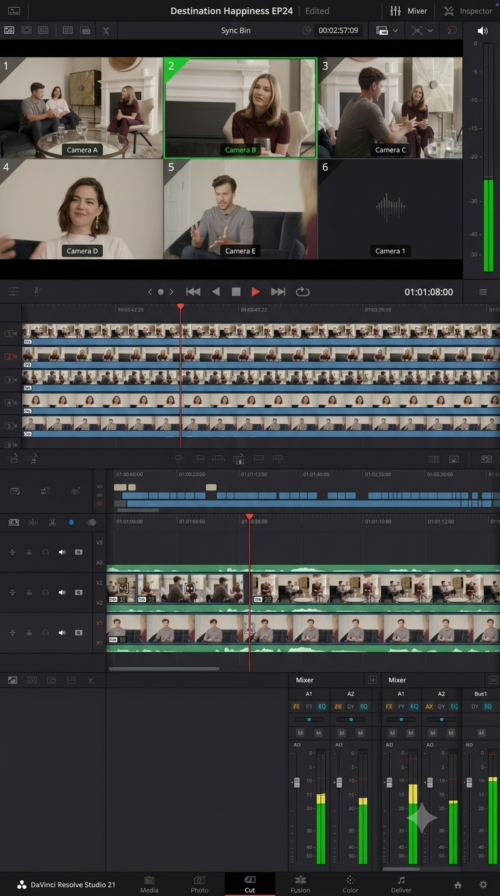Toggle V1 track video visibility
Screen dimensions: 500x896
pyautogui.click(x=79, y=633)
